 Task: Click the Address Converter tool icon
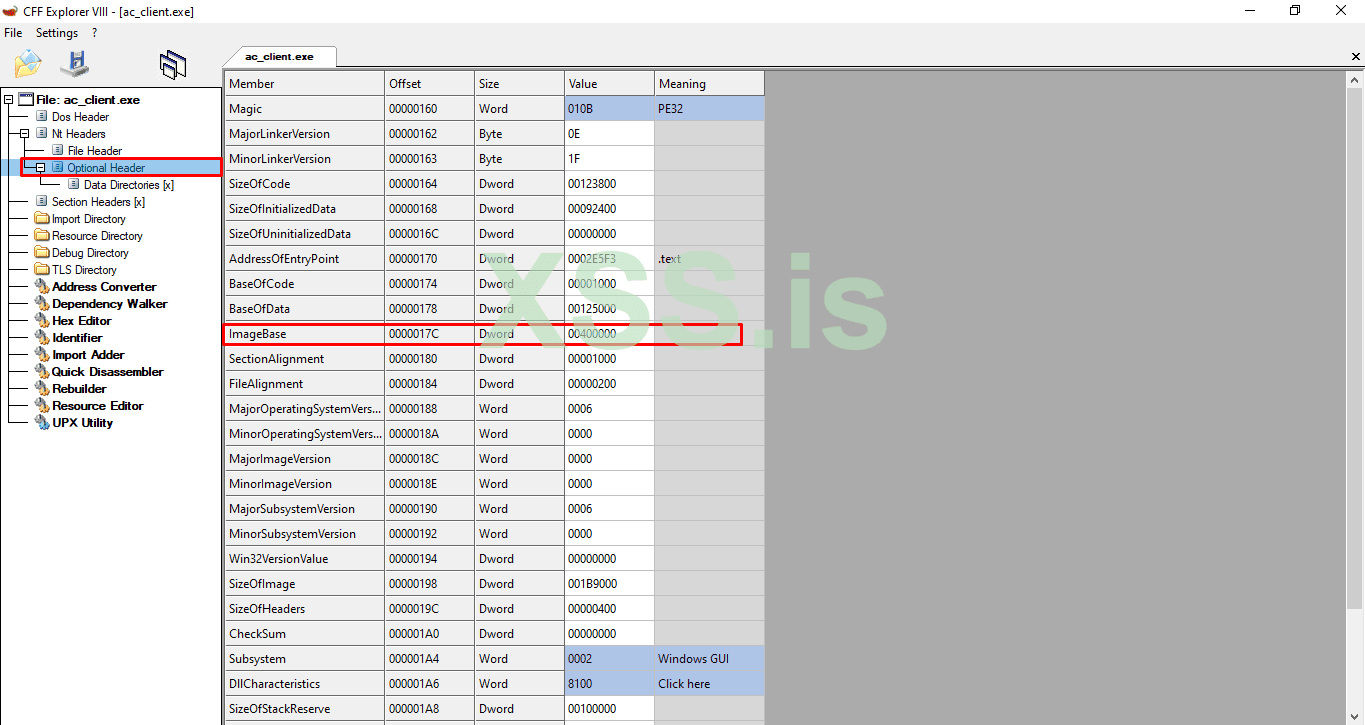point(42,287)
